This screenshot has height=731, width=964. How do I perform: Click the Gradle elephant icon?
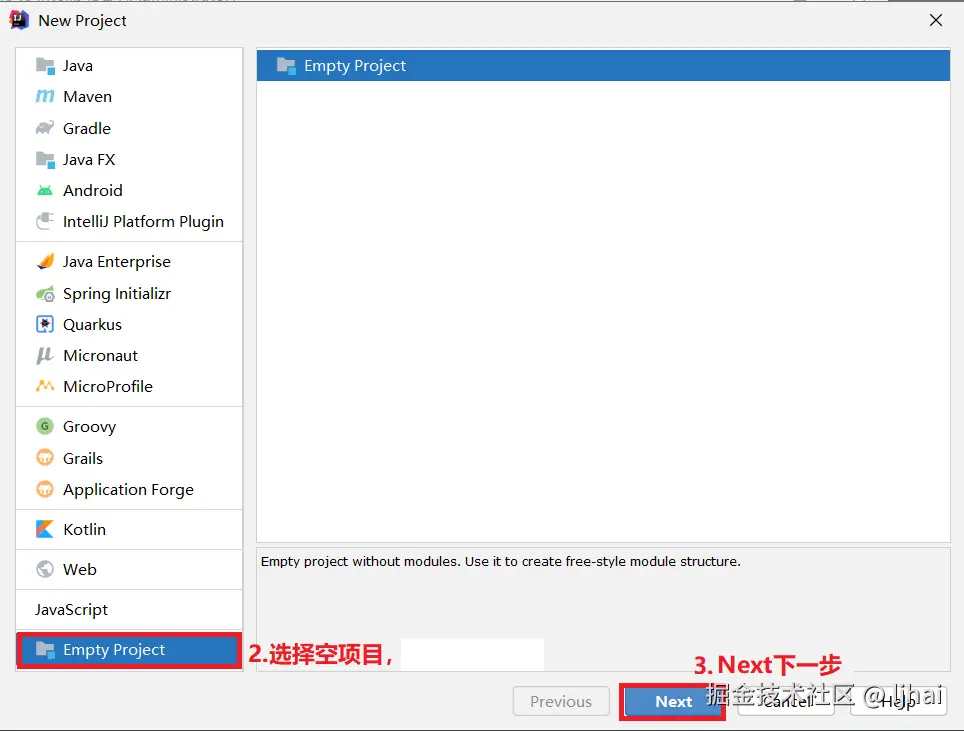point(45,128)
